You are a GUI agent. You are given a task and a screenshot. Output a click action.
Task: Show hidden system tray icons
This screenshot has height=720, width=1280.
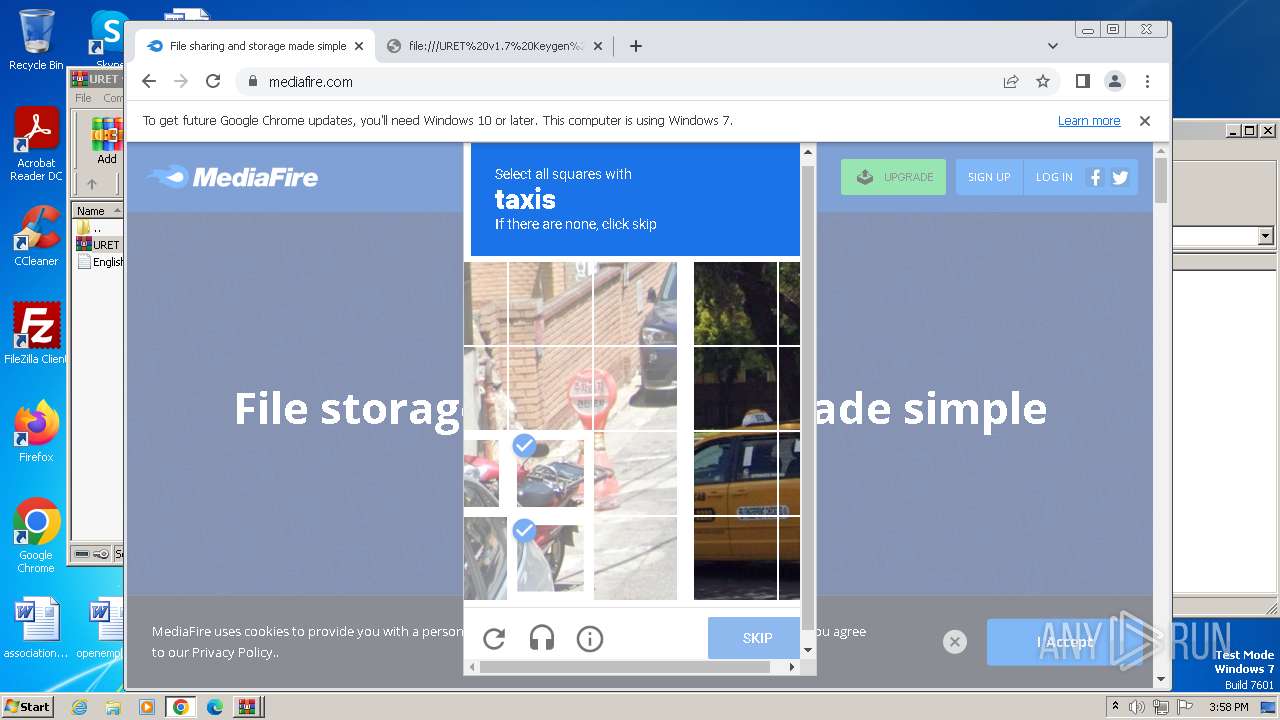1115,707
